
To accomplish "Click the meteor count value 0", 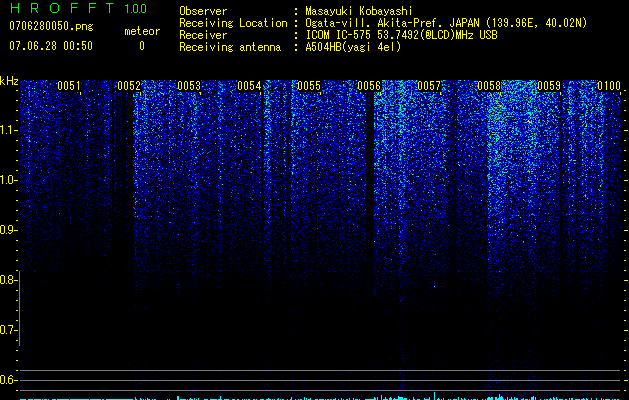I will click(142, 46).
